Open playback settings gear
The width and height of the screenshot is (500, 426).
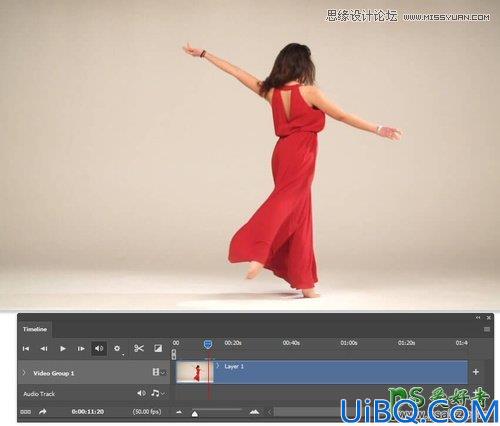tap(117, 349)
